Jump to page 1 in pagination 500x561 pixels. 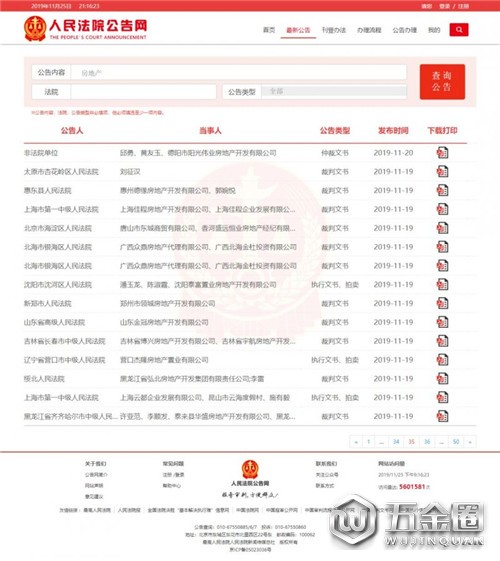click(x=368, y=442)
